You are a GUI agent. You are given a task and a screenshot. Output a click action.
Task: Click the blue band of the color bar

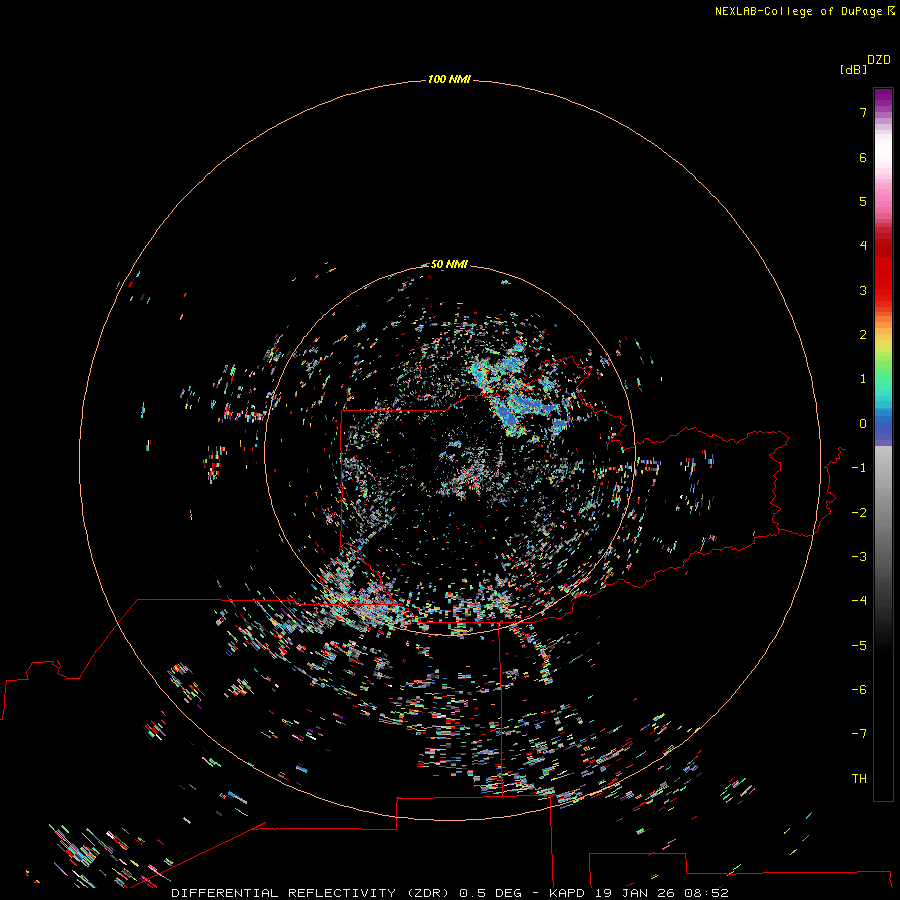pyautogui.click(x=883, y=425)
